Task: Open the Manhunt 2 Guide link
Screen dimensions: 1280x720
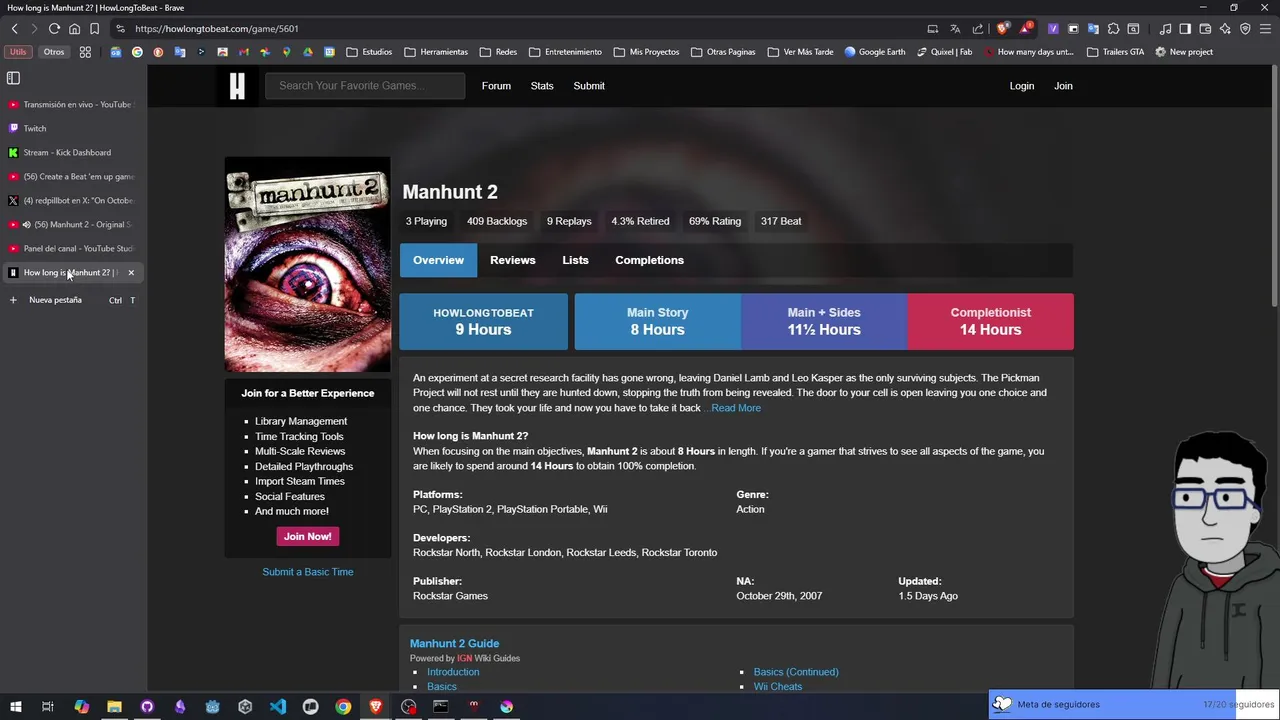Action: coord(454,644)
